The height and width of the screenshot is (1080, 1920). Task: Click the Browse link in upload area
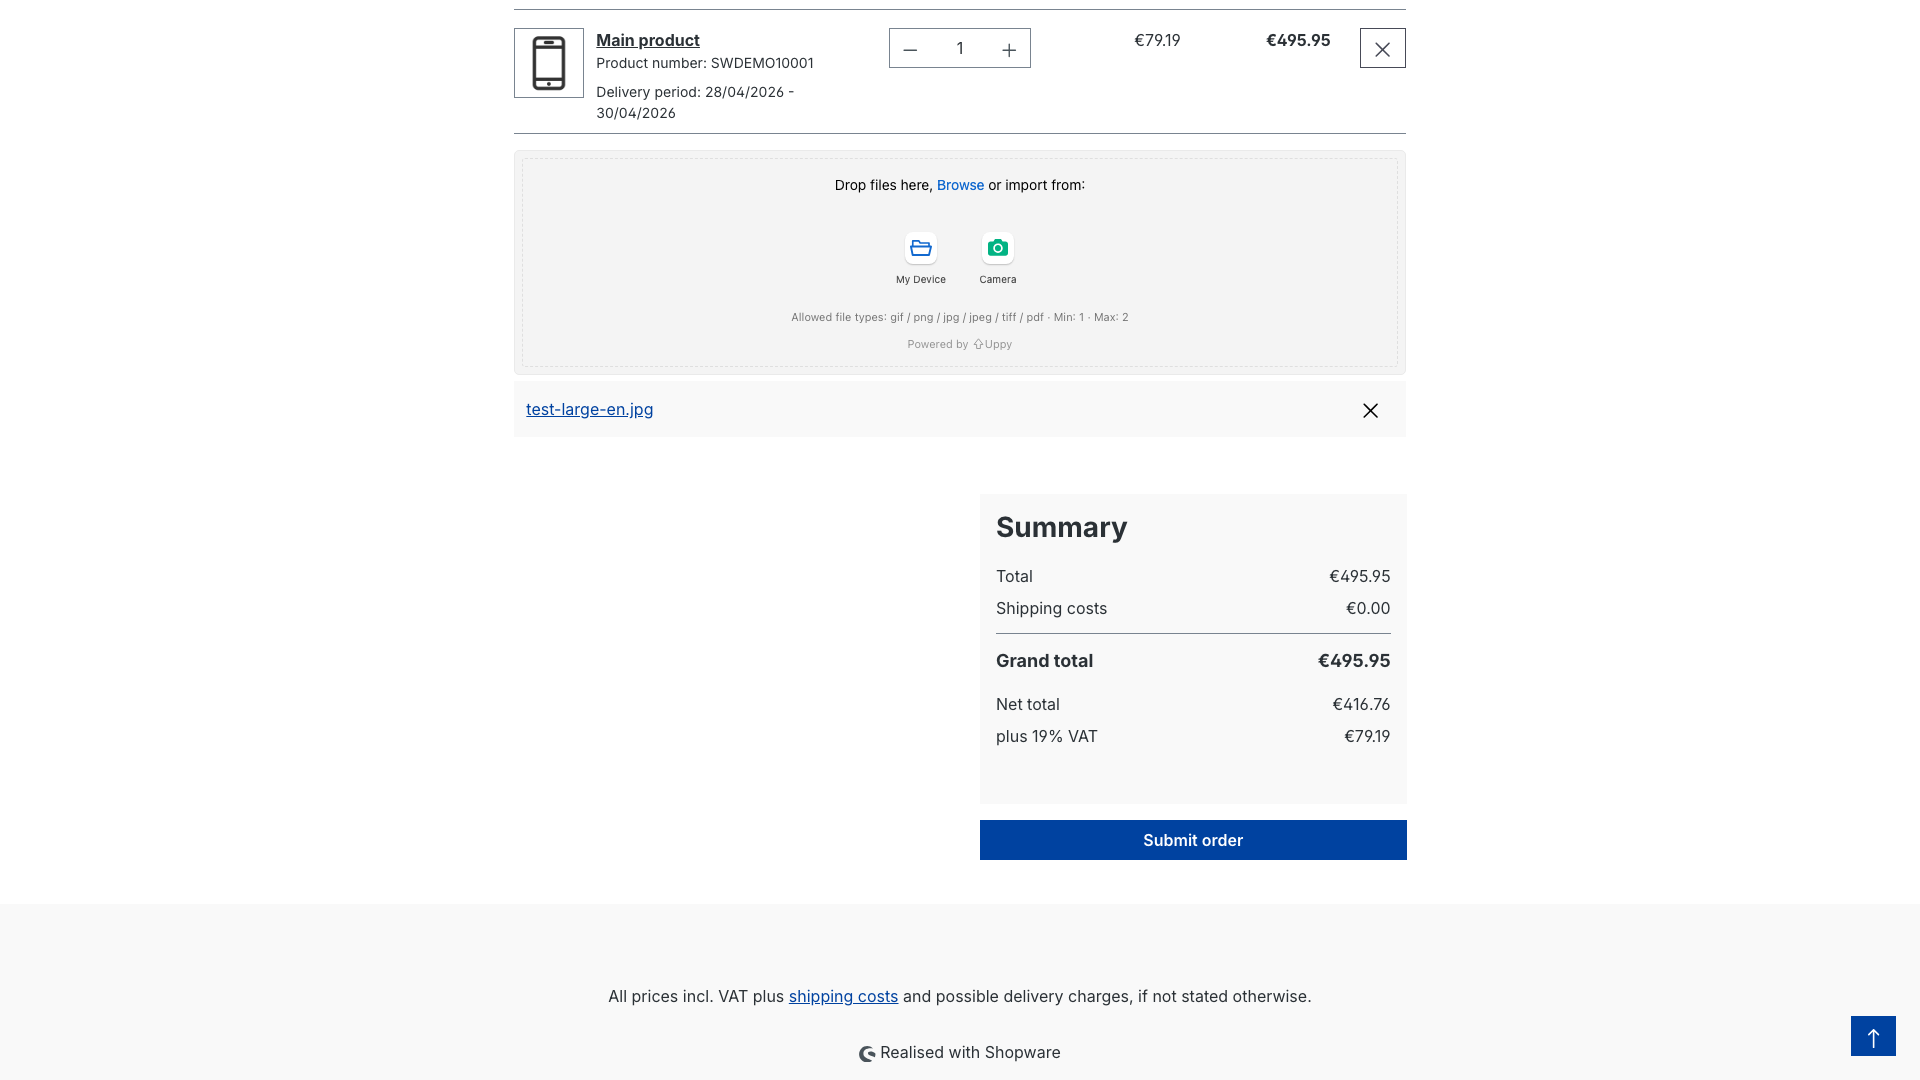[960, 185]
